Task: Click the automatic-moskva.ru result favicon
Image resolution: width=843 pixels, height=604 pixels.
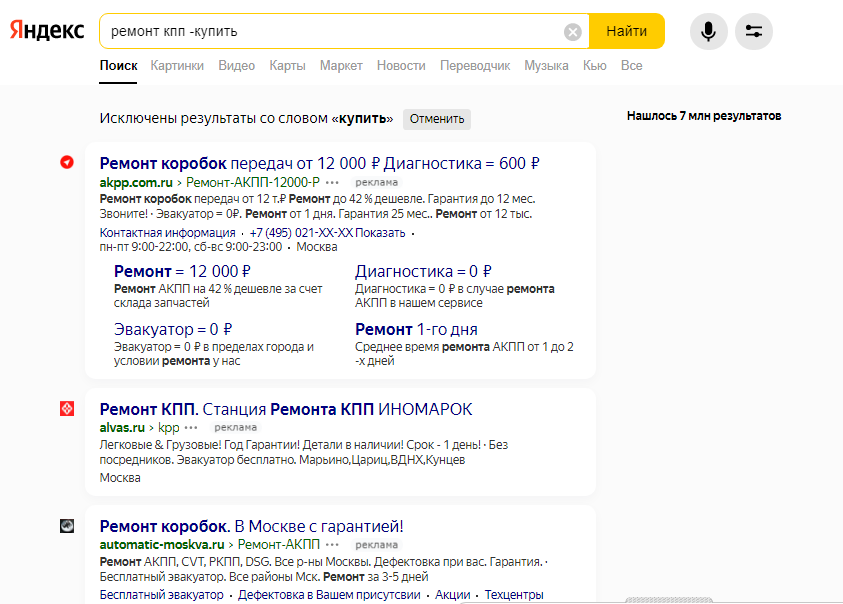Action: (67, 525)
